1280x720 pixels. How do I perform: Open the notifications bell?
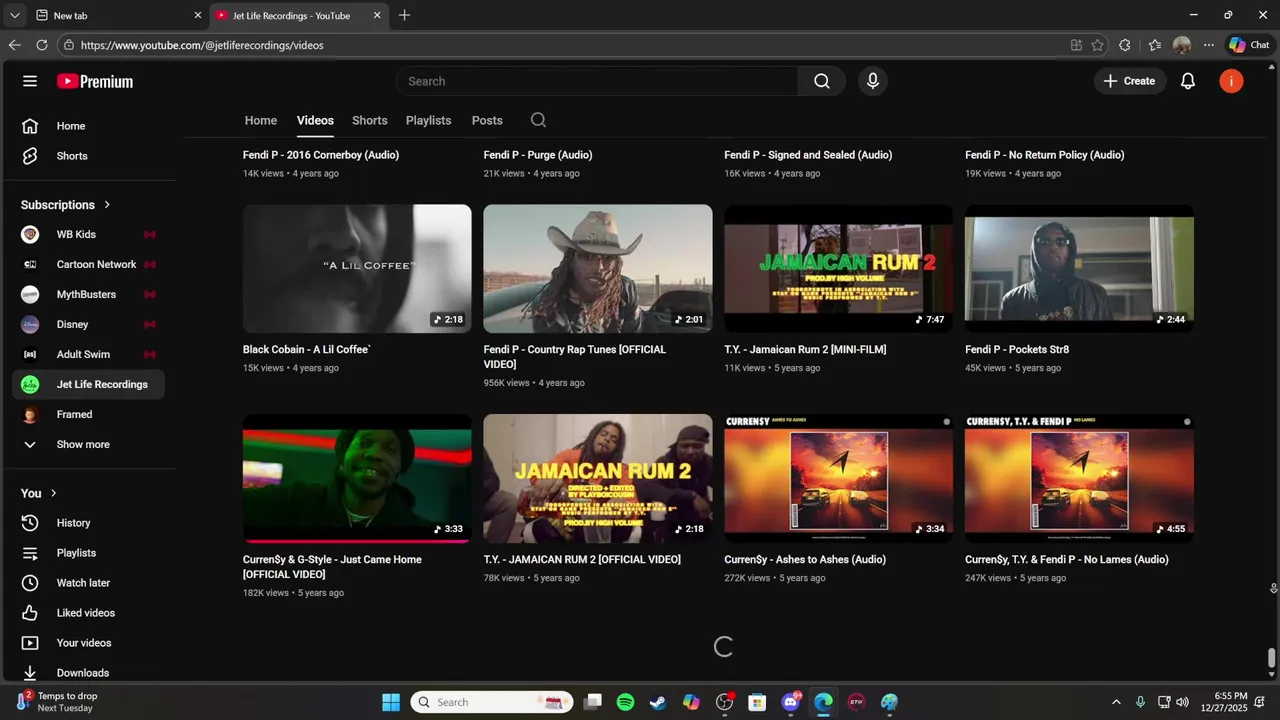(1188, 81)
